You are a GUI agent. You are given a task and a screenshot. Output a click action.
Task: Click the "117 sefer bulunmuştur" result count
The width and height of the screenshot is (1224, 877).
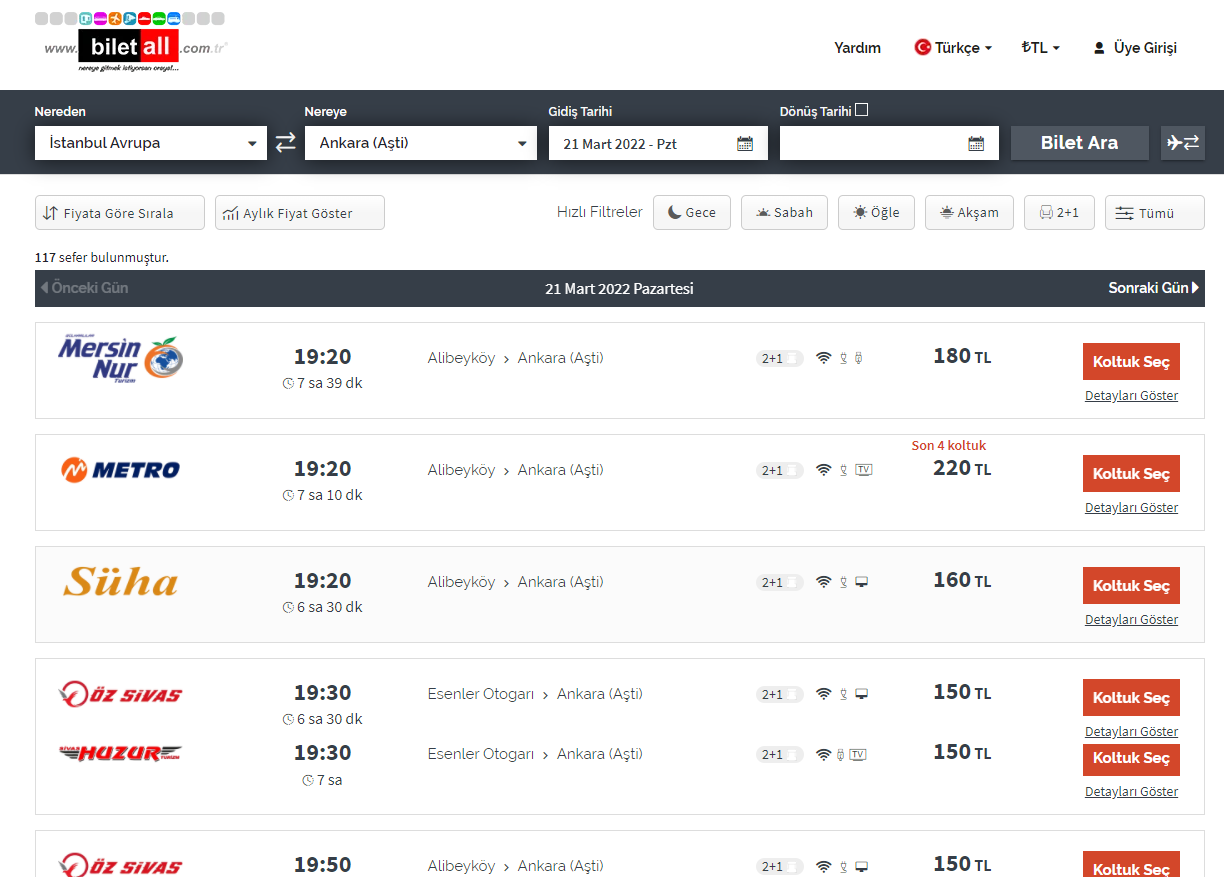coord(102,258)
